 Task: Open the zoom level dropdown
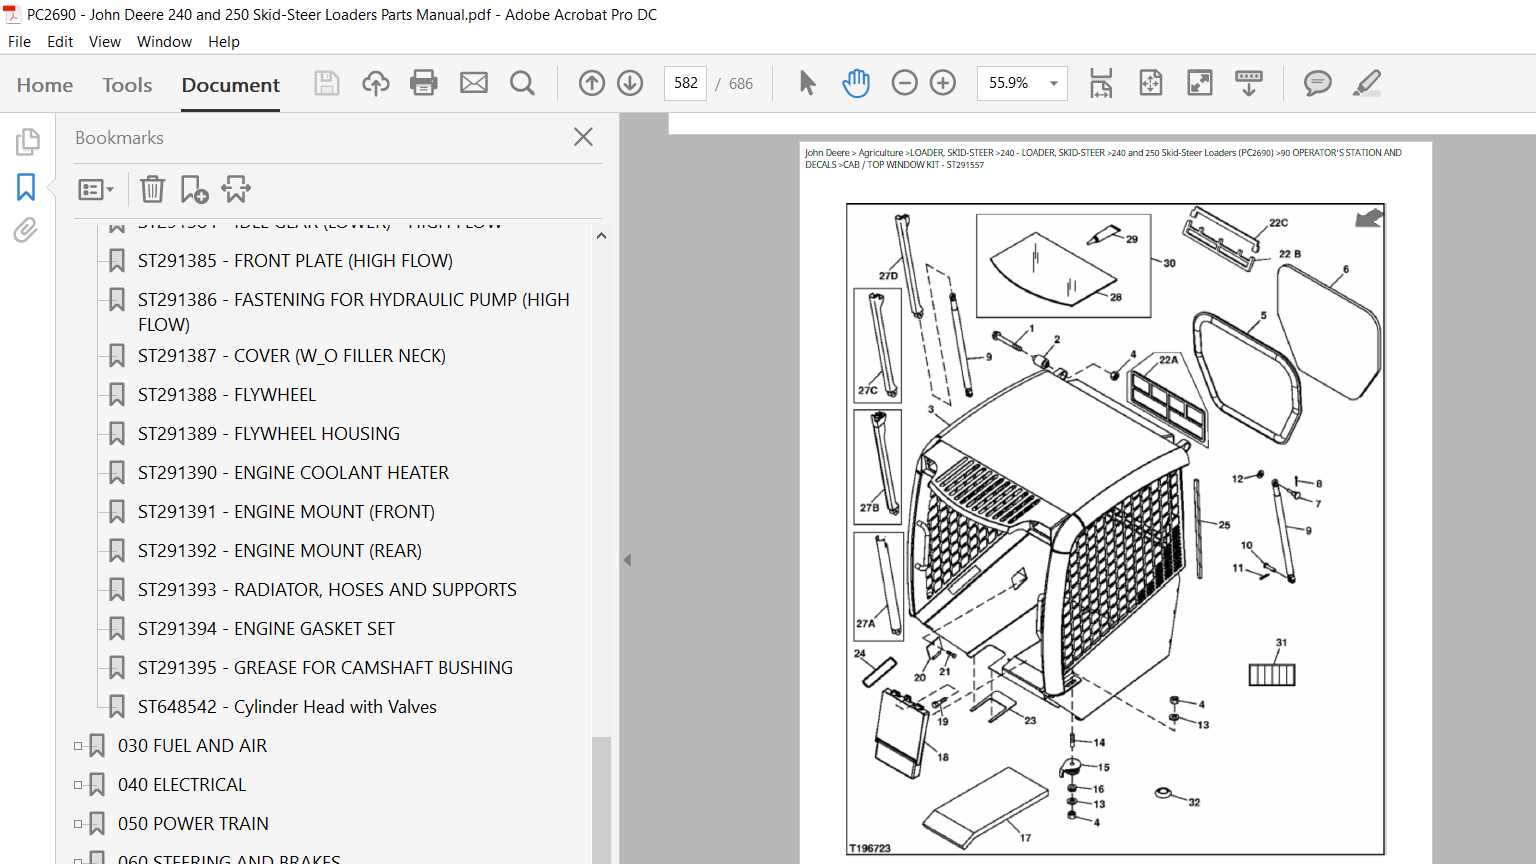pyautogui.click(x=1053, y=84)
